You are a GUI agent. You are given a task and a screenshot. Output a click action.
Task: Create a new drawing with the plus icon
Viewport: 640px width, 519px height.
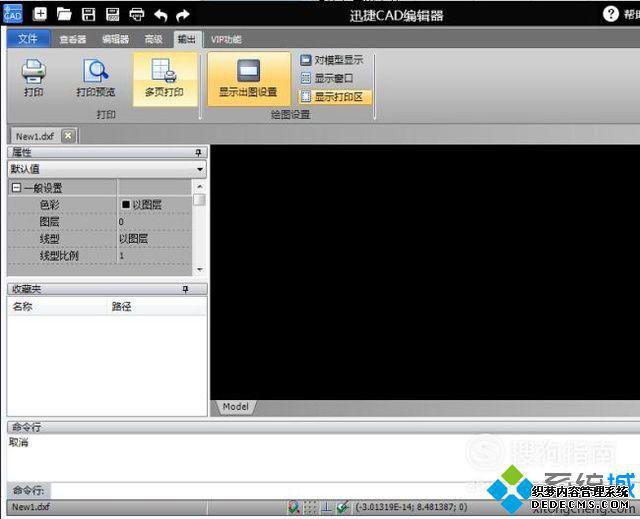[x=40, y=14]
